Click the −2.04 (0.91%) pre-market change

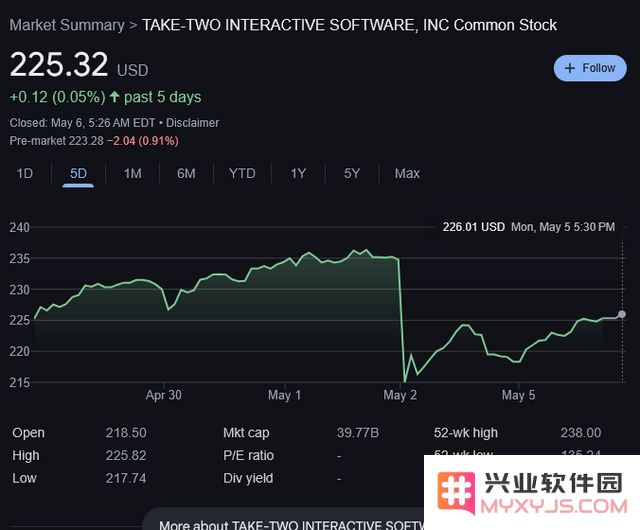[143, 141]
